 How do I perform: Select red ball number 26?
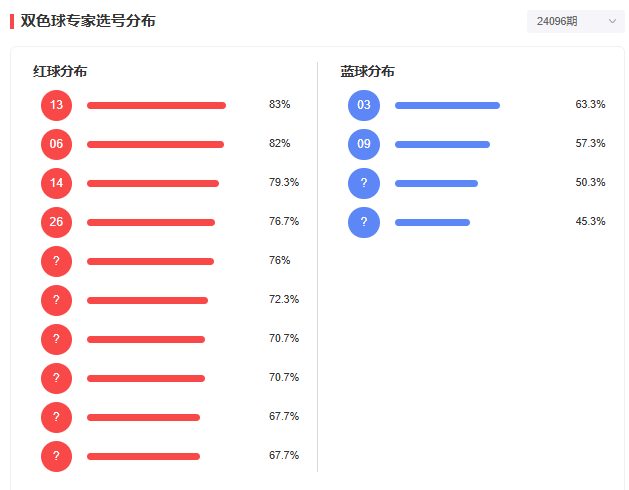(57, 222)
